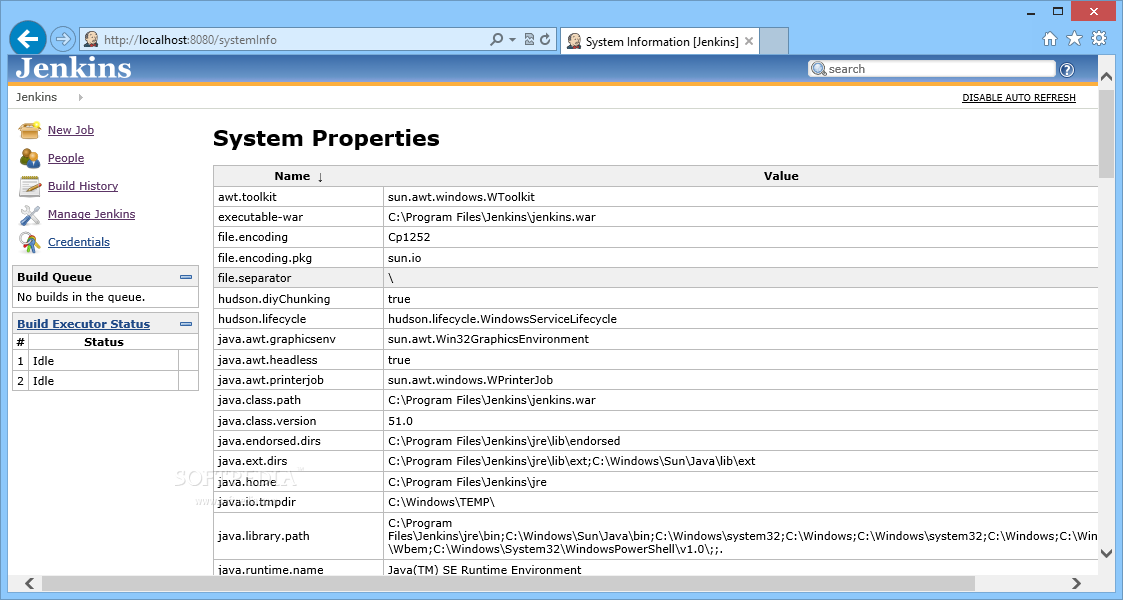
Task: Select the awt.toolkit property name
Action: click(x=247, y=197)
